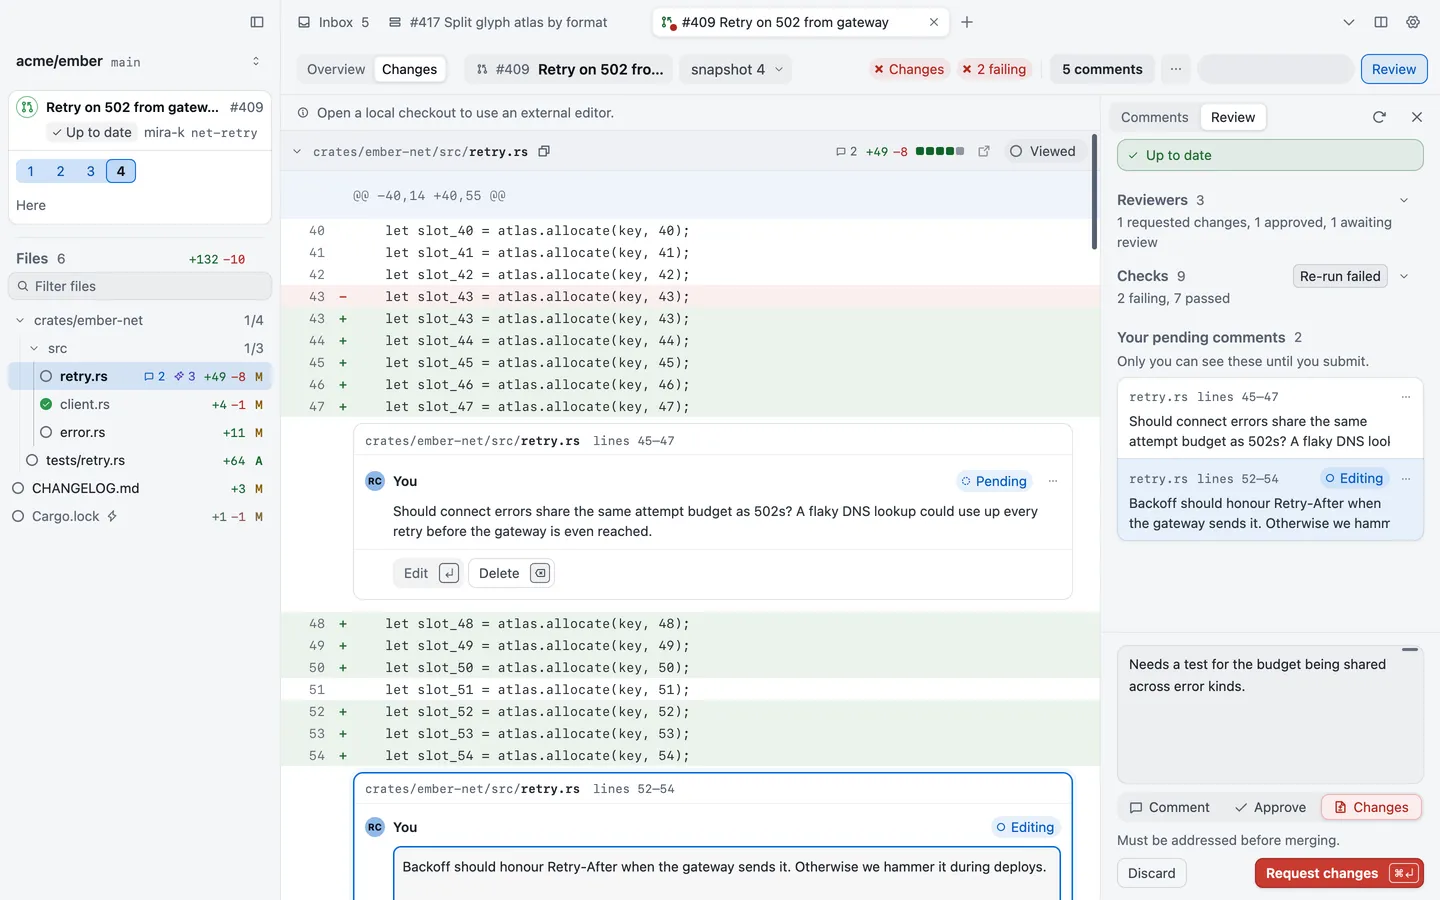
Task: Open the Inbox tab
Action: 334,22
